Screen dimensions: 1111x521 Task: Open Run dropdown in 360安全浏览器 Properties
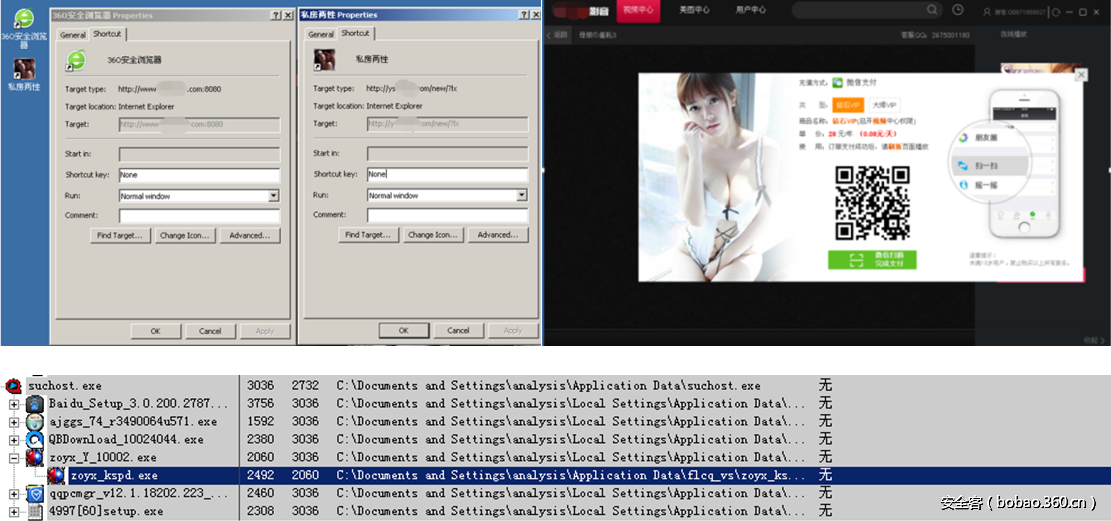pyautogui.click(x=273, y=196)
